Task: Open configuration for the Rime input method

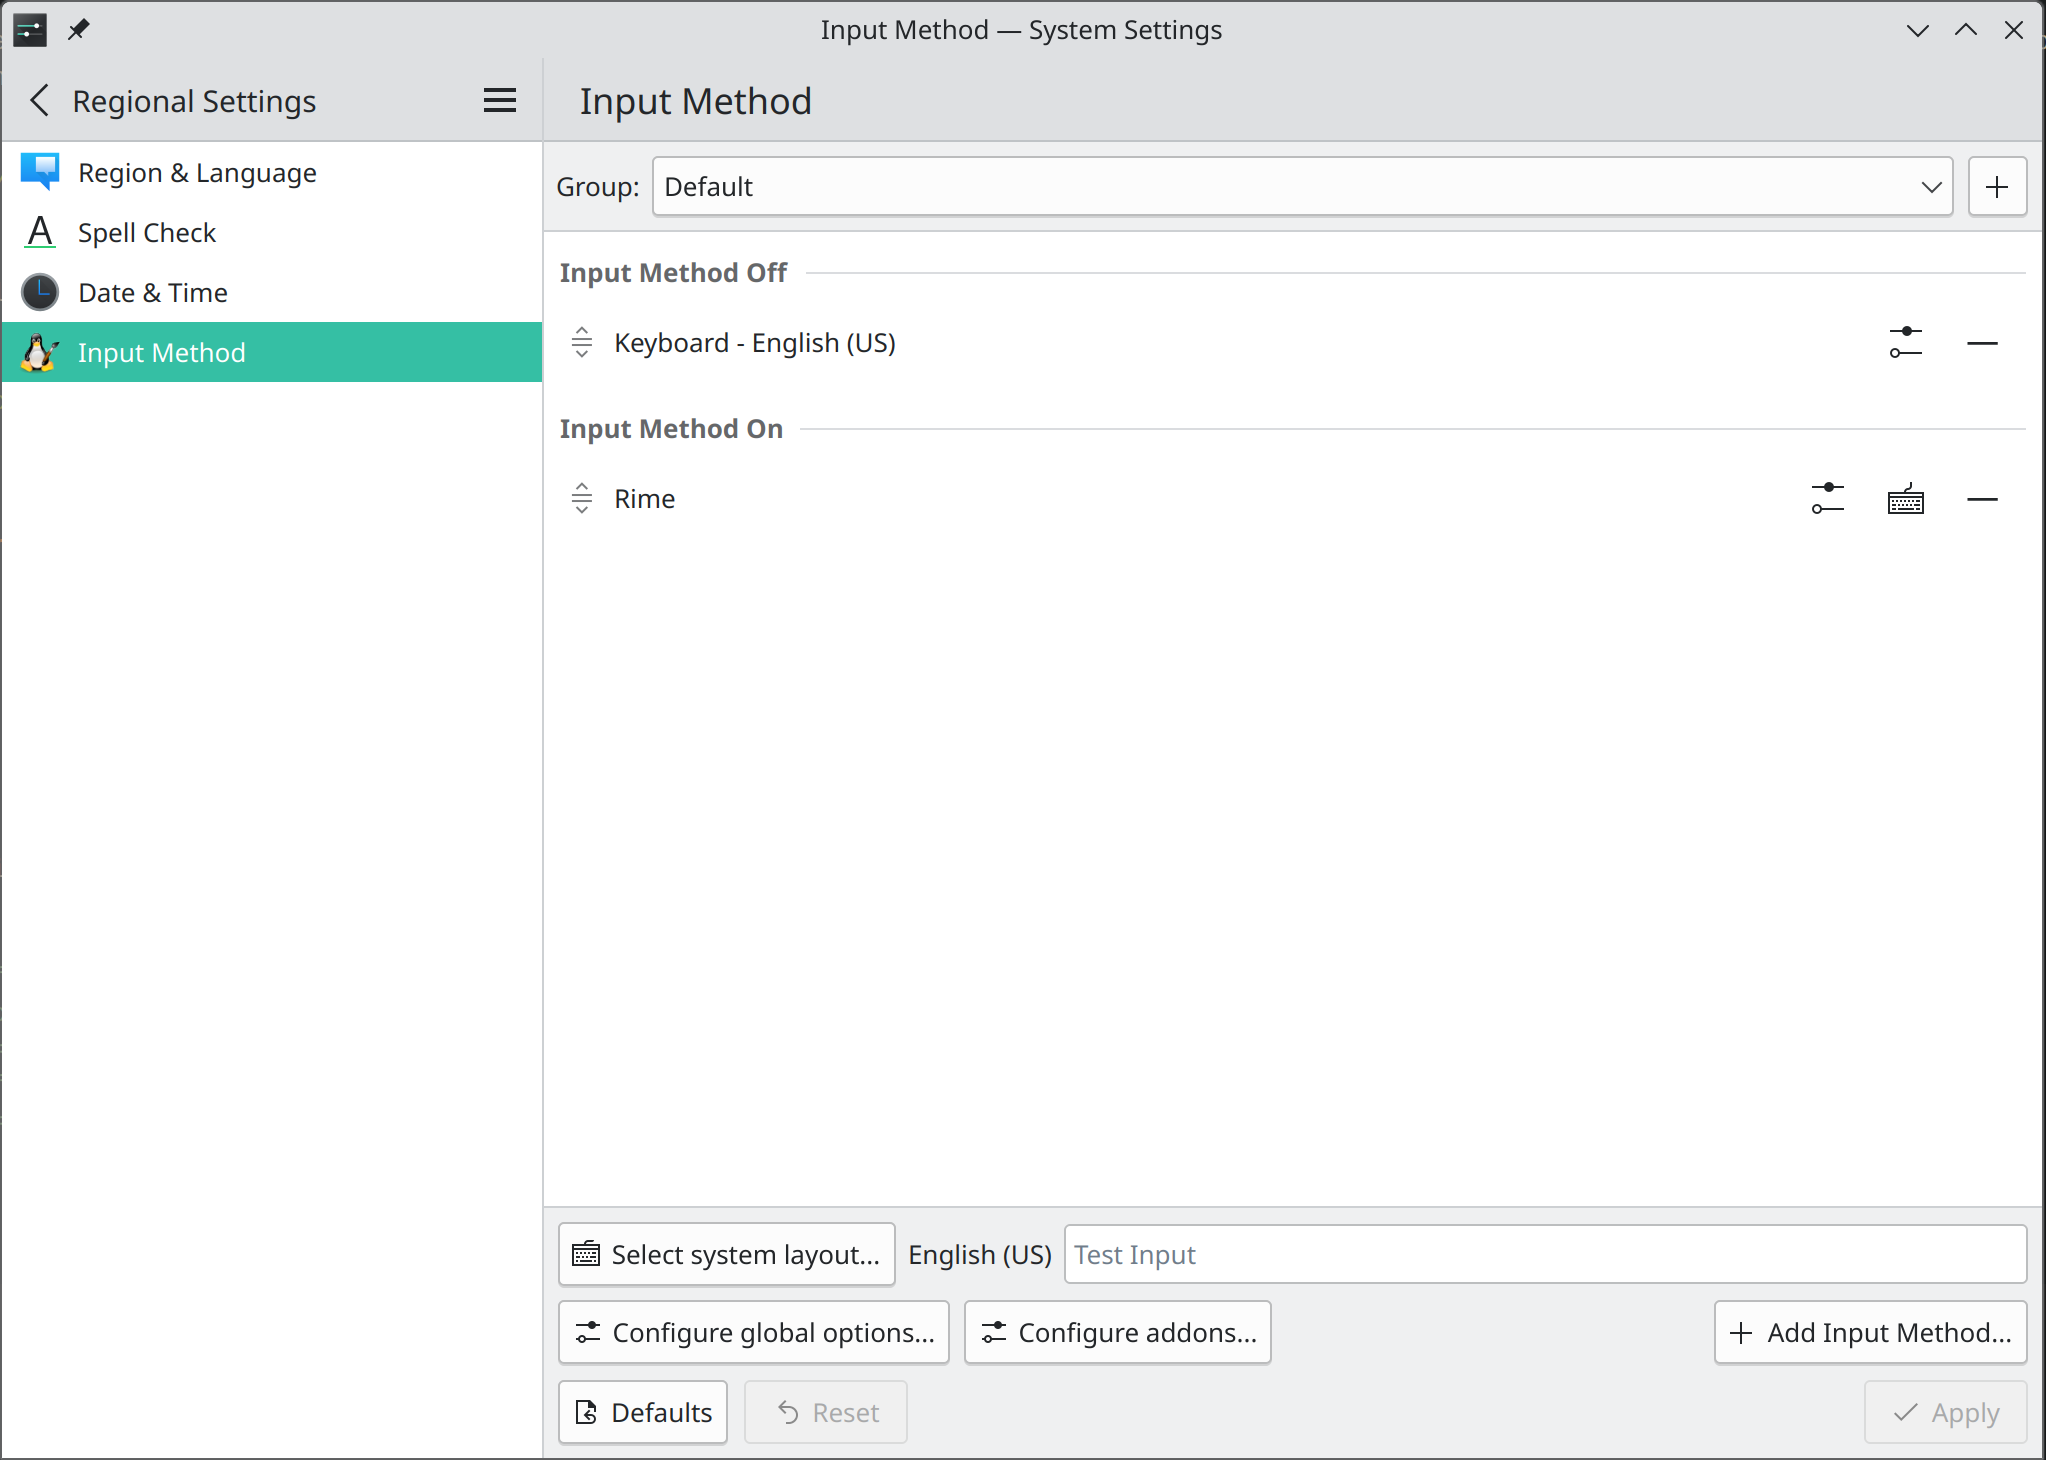Action: tap(1827, 498)
